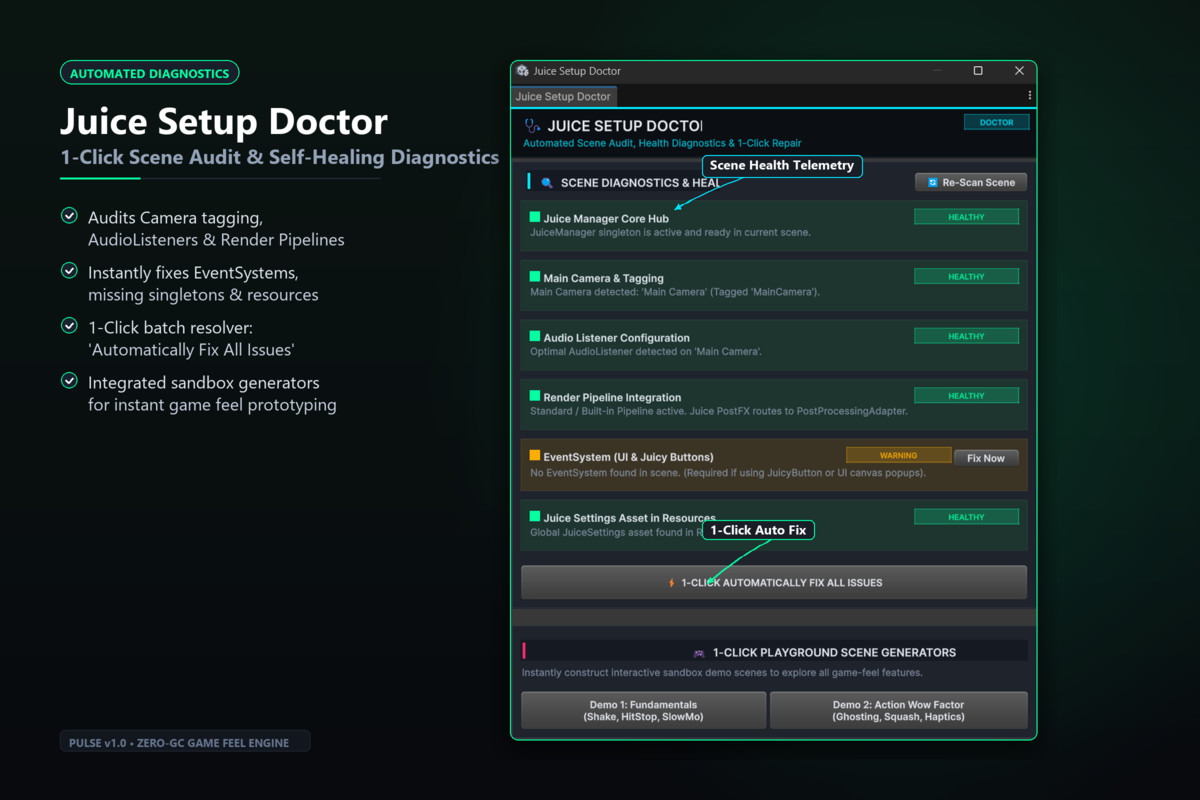Select the 'Main Camera & Tagging' row title
This screenshot has height=800, width=1200.
coord(603,278)
